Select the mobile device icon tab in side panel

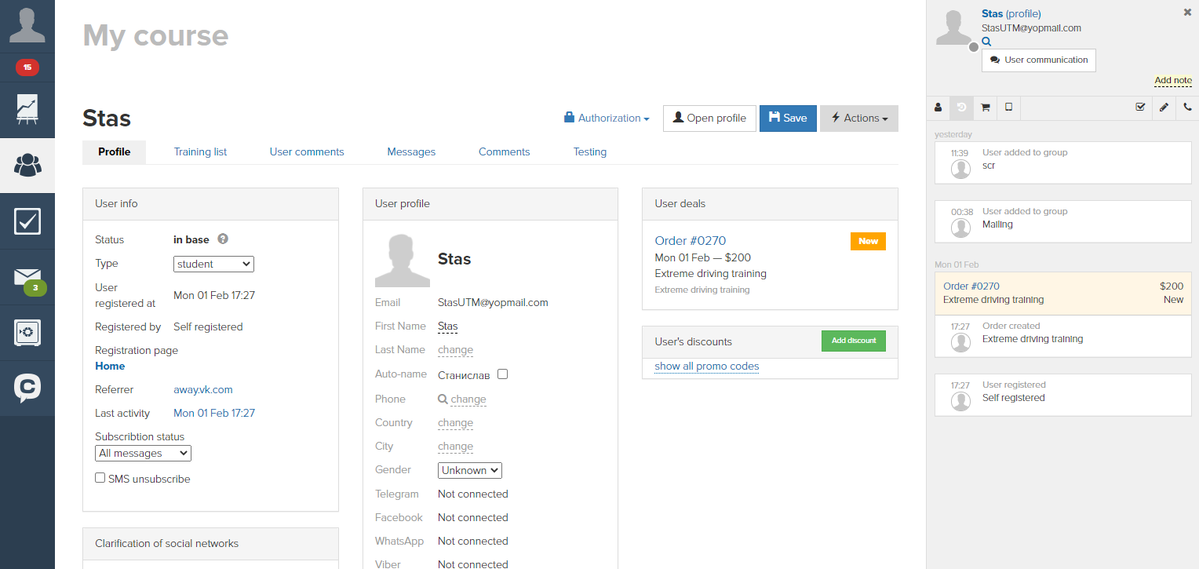(1009, 108)
